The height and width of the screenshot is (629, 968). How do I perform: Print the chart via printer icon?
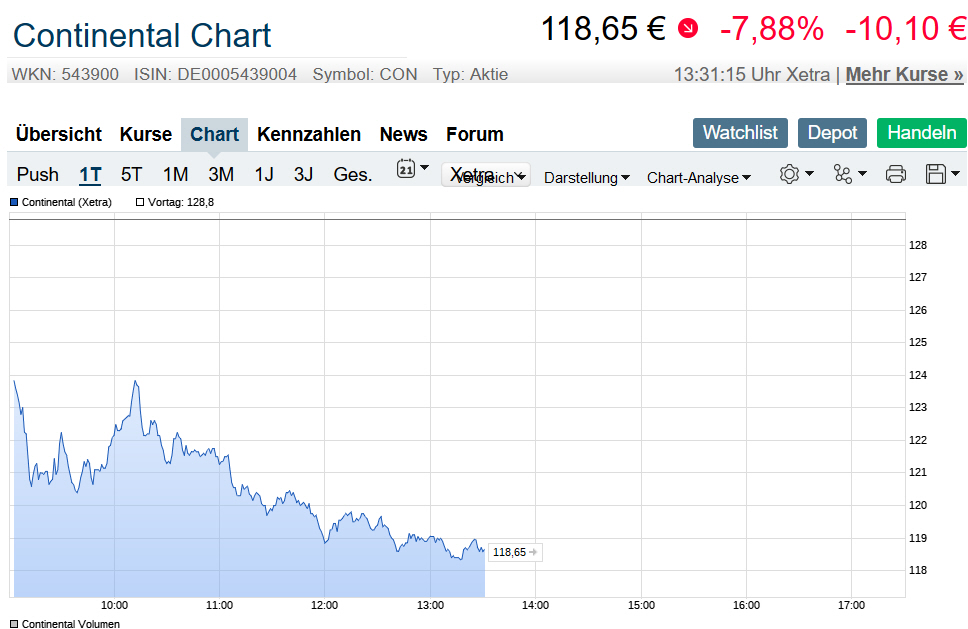[x=895, y=174]
